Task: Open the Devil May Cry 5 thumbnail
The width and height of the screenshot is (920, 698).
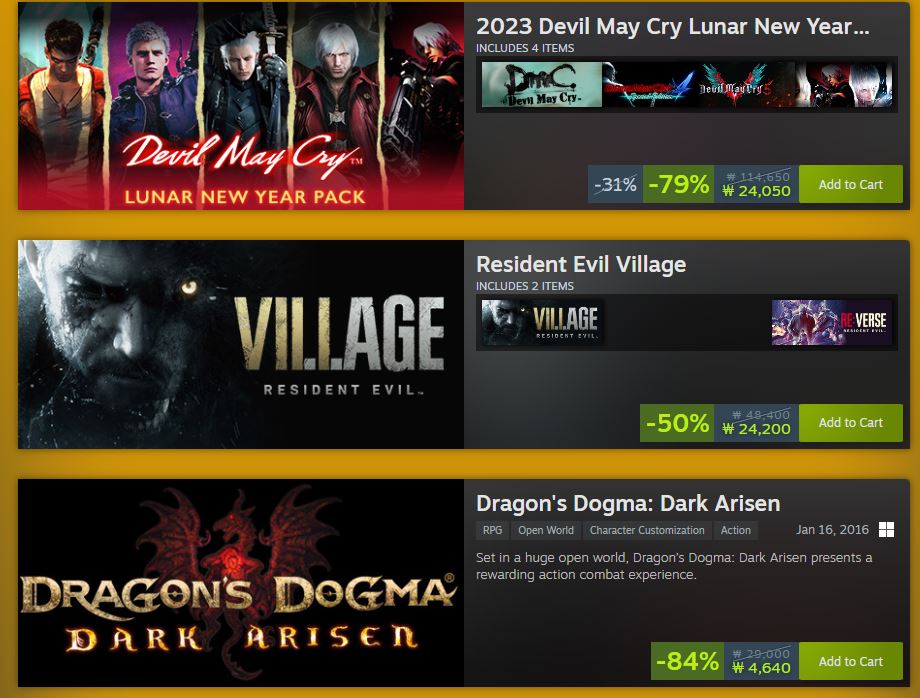Action: pos(746,85)
